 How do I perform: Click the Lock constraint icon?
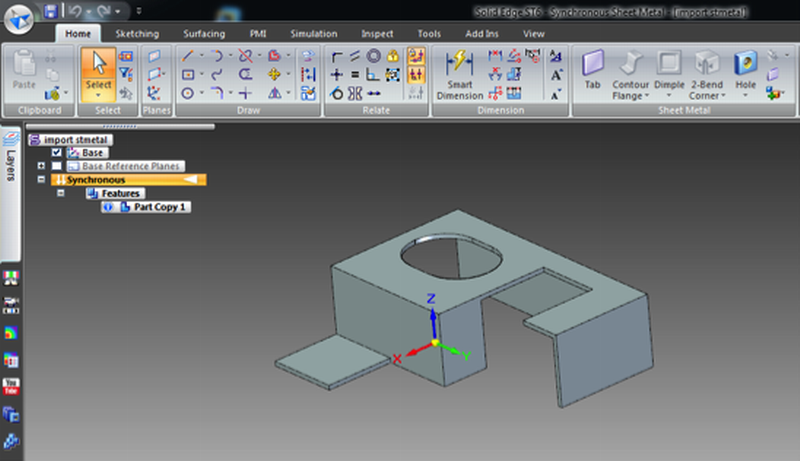pyautogui.click(x=393, y=55)
